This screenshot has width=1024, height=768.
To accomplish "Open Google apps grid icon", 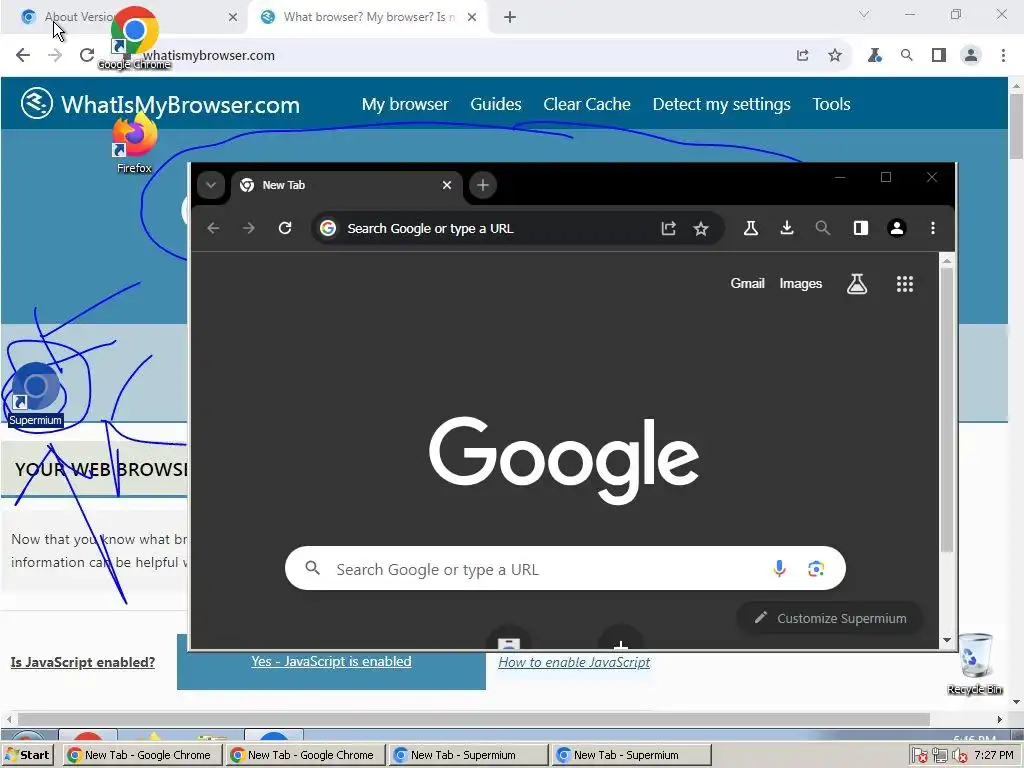I will 904,283.
